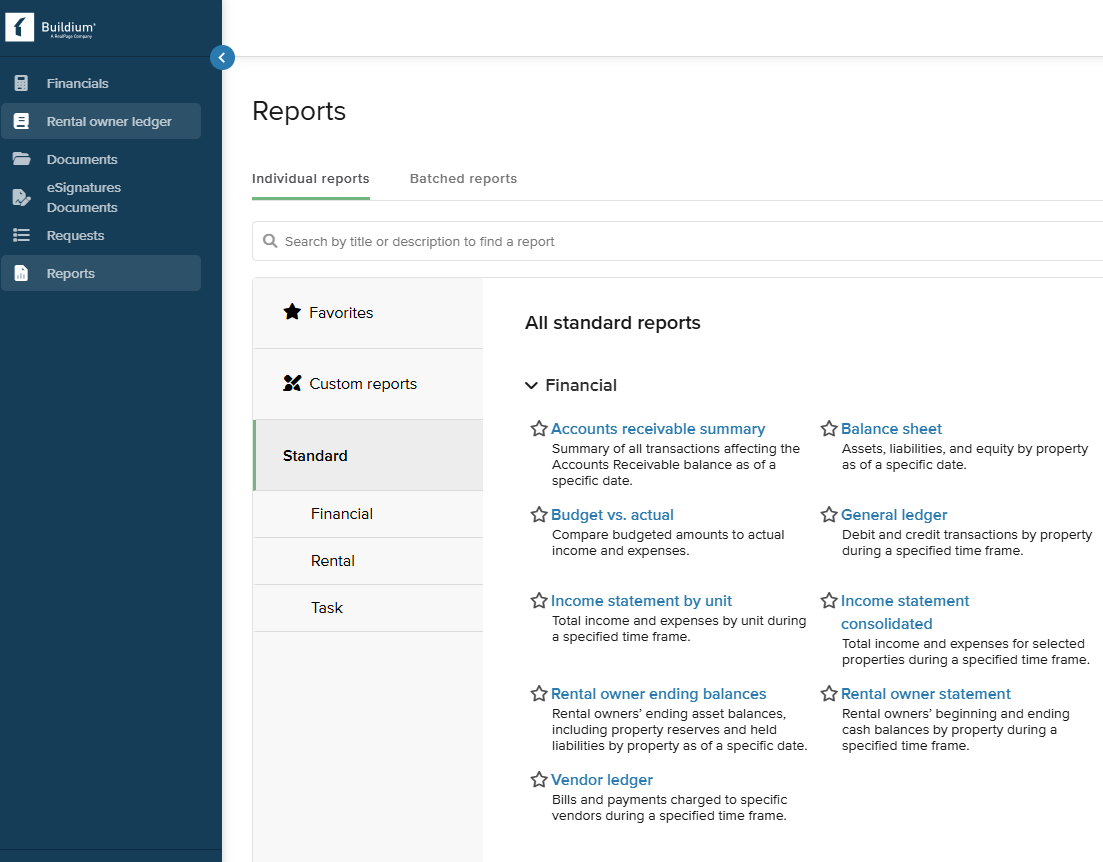Viewport: 1103px width, 862px height.
Task: Toggle favorite star for Vendor ledger
Action: pos(539,780)
